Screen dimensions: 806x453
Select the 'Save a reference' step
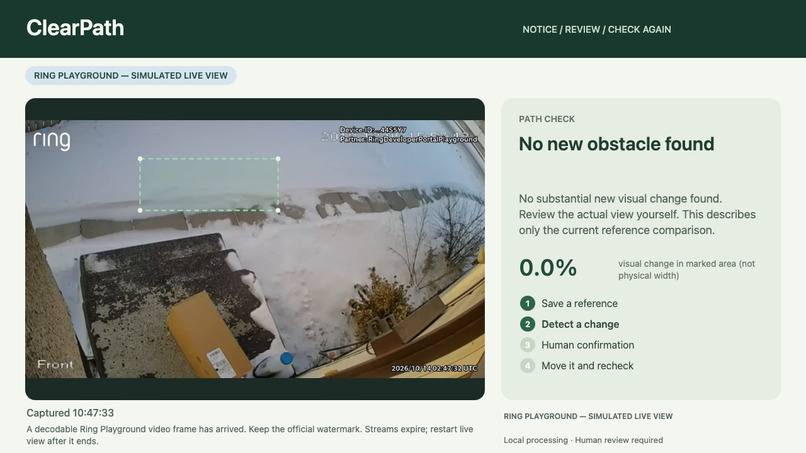(579, 303)
